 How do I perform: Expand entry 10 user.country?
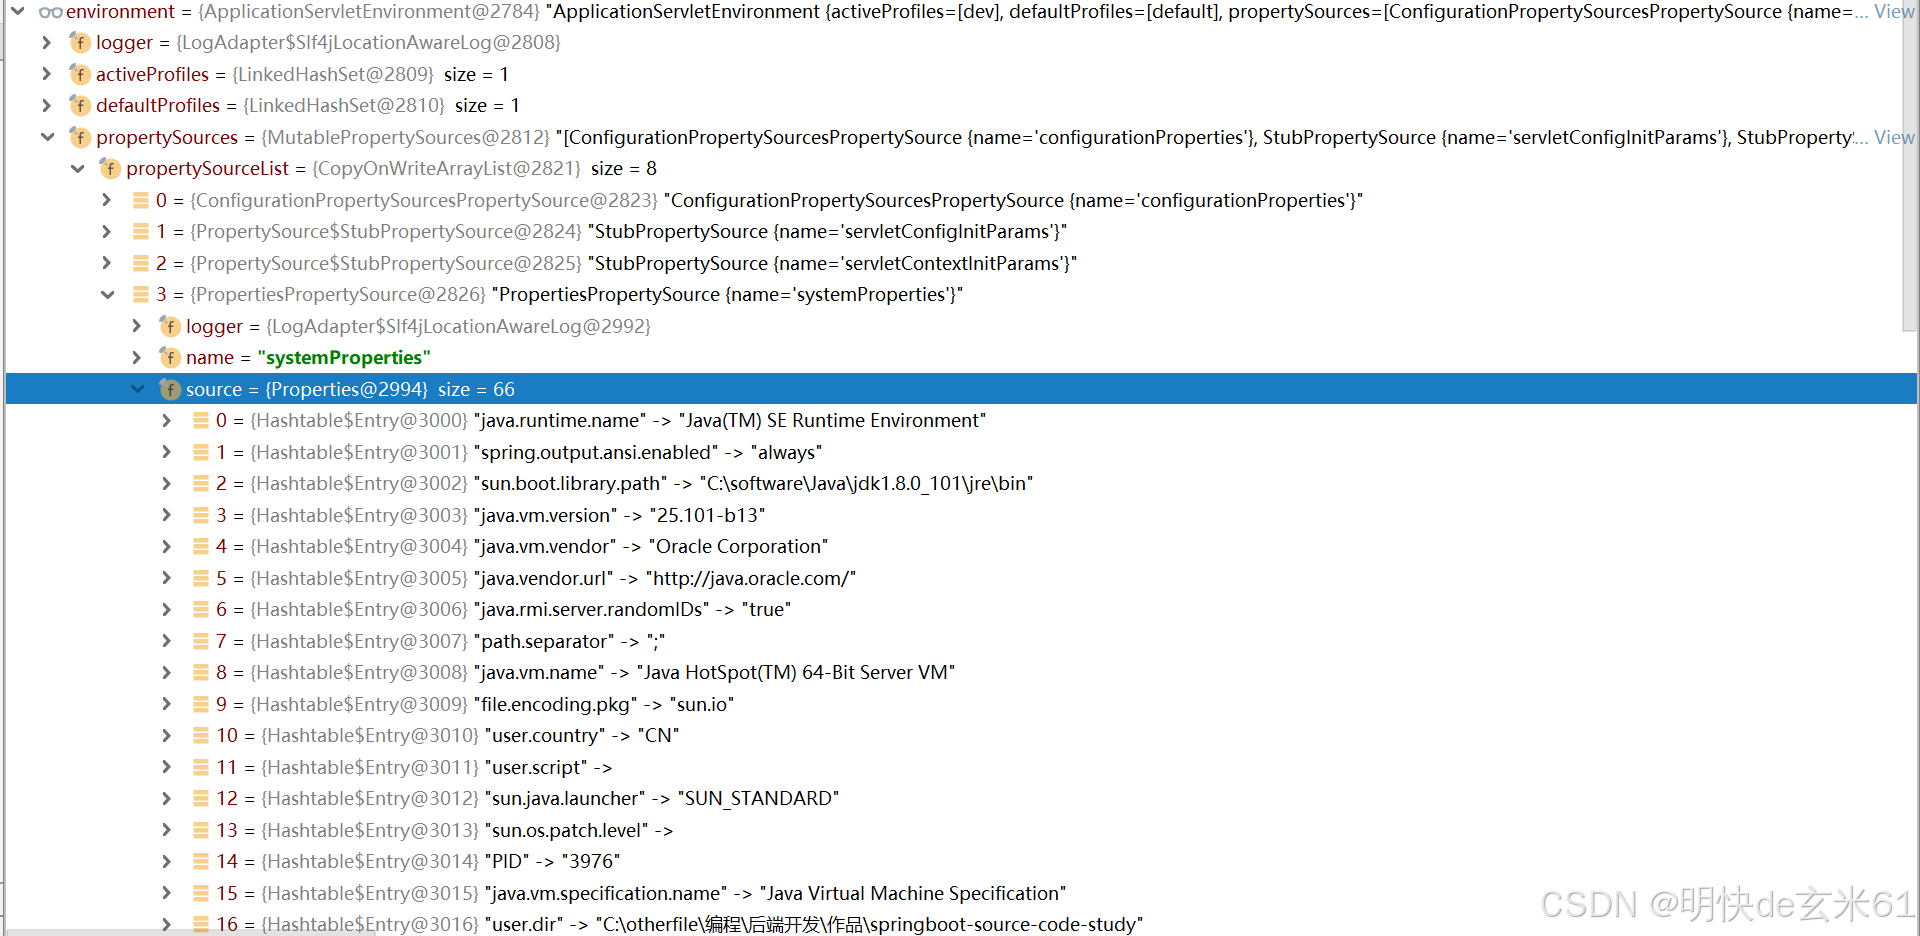(167, 736)
